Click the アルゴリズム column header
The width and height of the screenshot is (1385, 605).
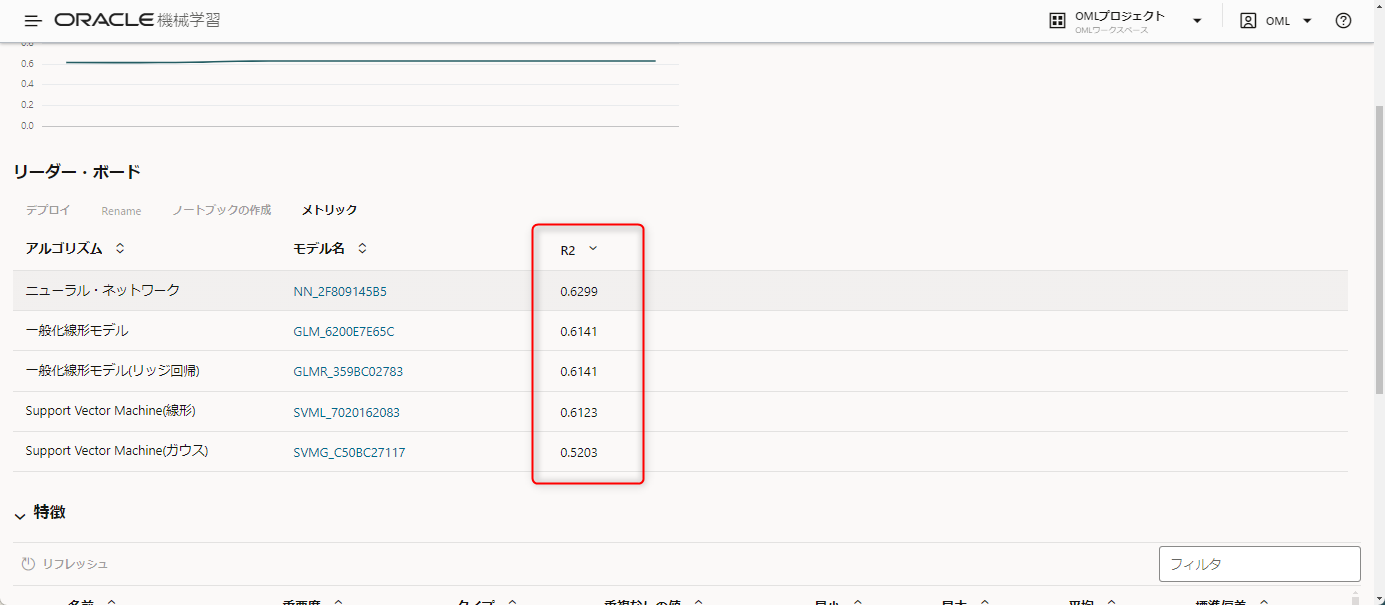(64, 248)
